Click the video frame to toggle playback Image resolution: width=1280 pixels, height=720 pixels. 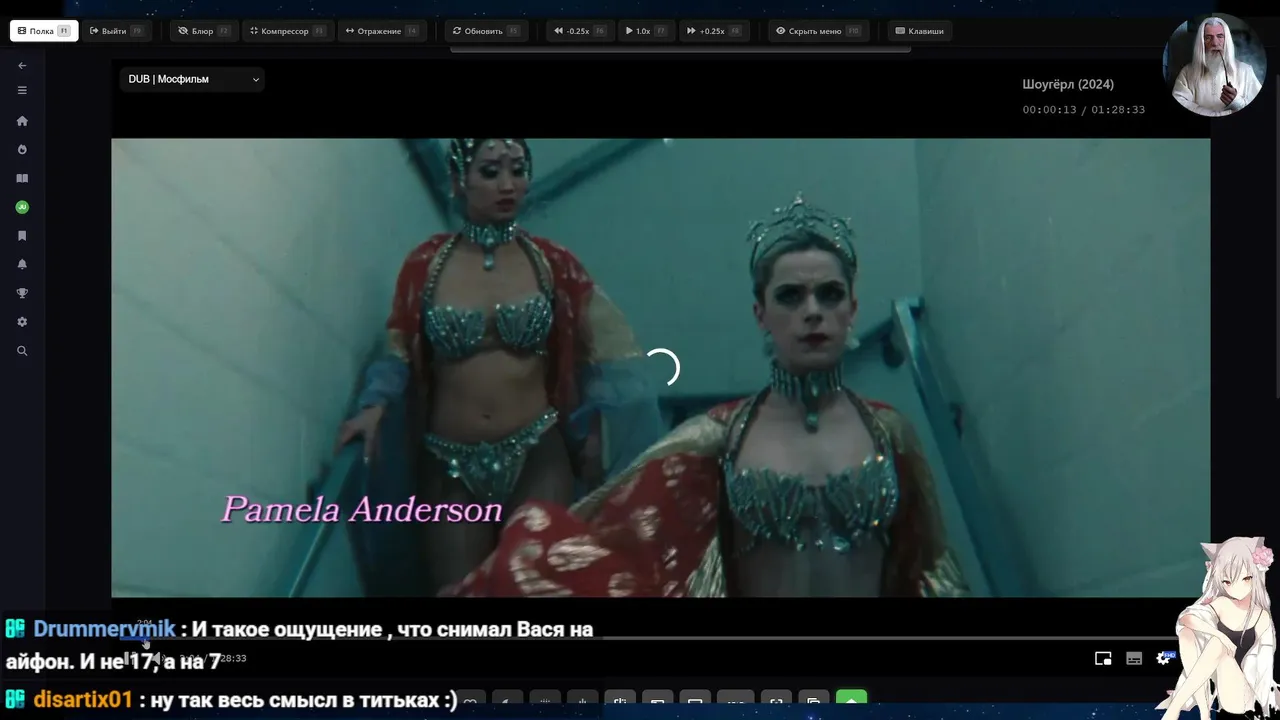tap(660, 367)
